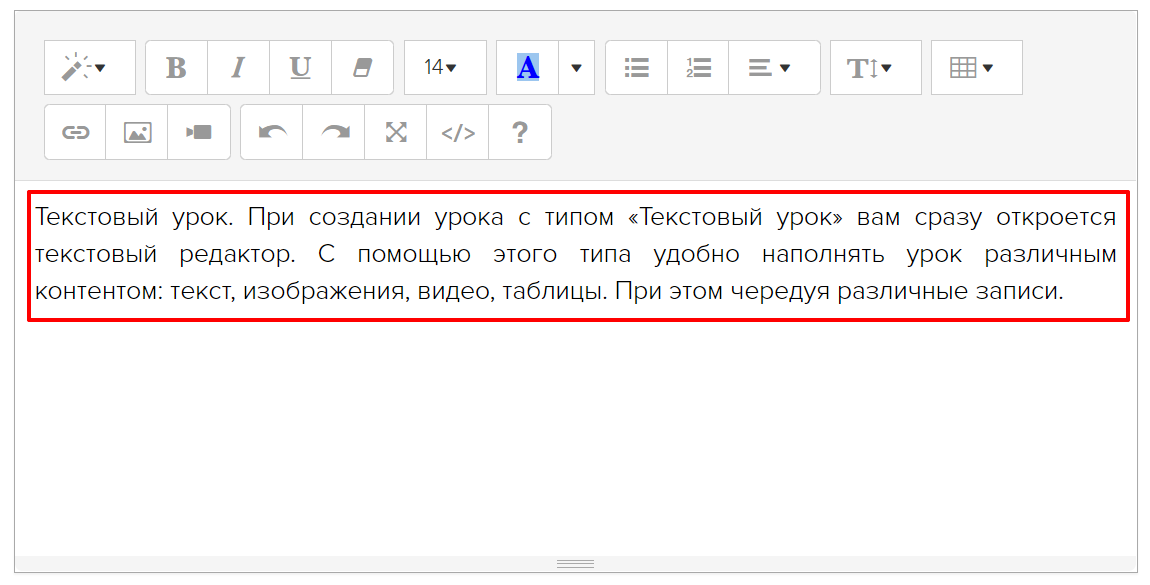Insert a numbered ordered list
This screenshot has width=1150, height=585.
click(x=698, y=68)
